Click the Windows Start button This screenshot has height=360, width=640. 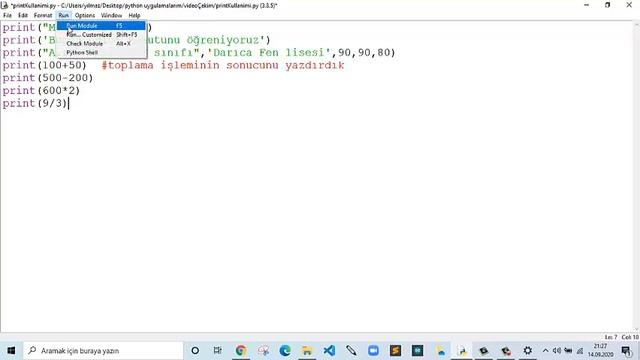pyautogui.click(x=11, y=351)
